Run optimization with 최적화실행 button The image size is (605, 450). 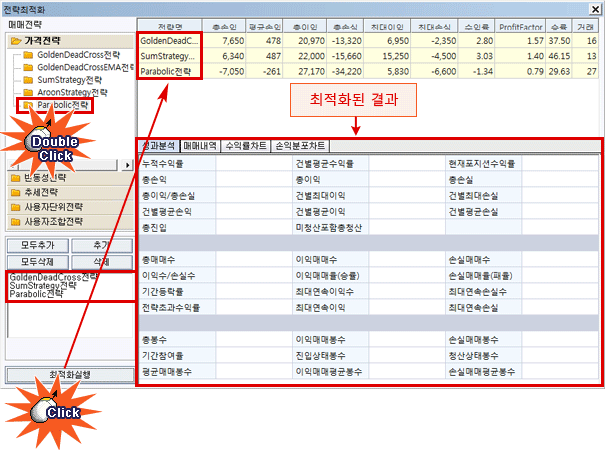[x=69, y=374]
